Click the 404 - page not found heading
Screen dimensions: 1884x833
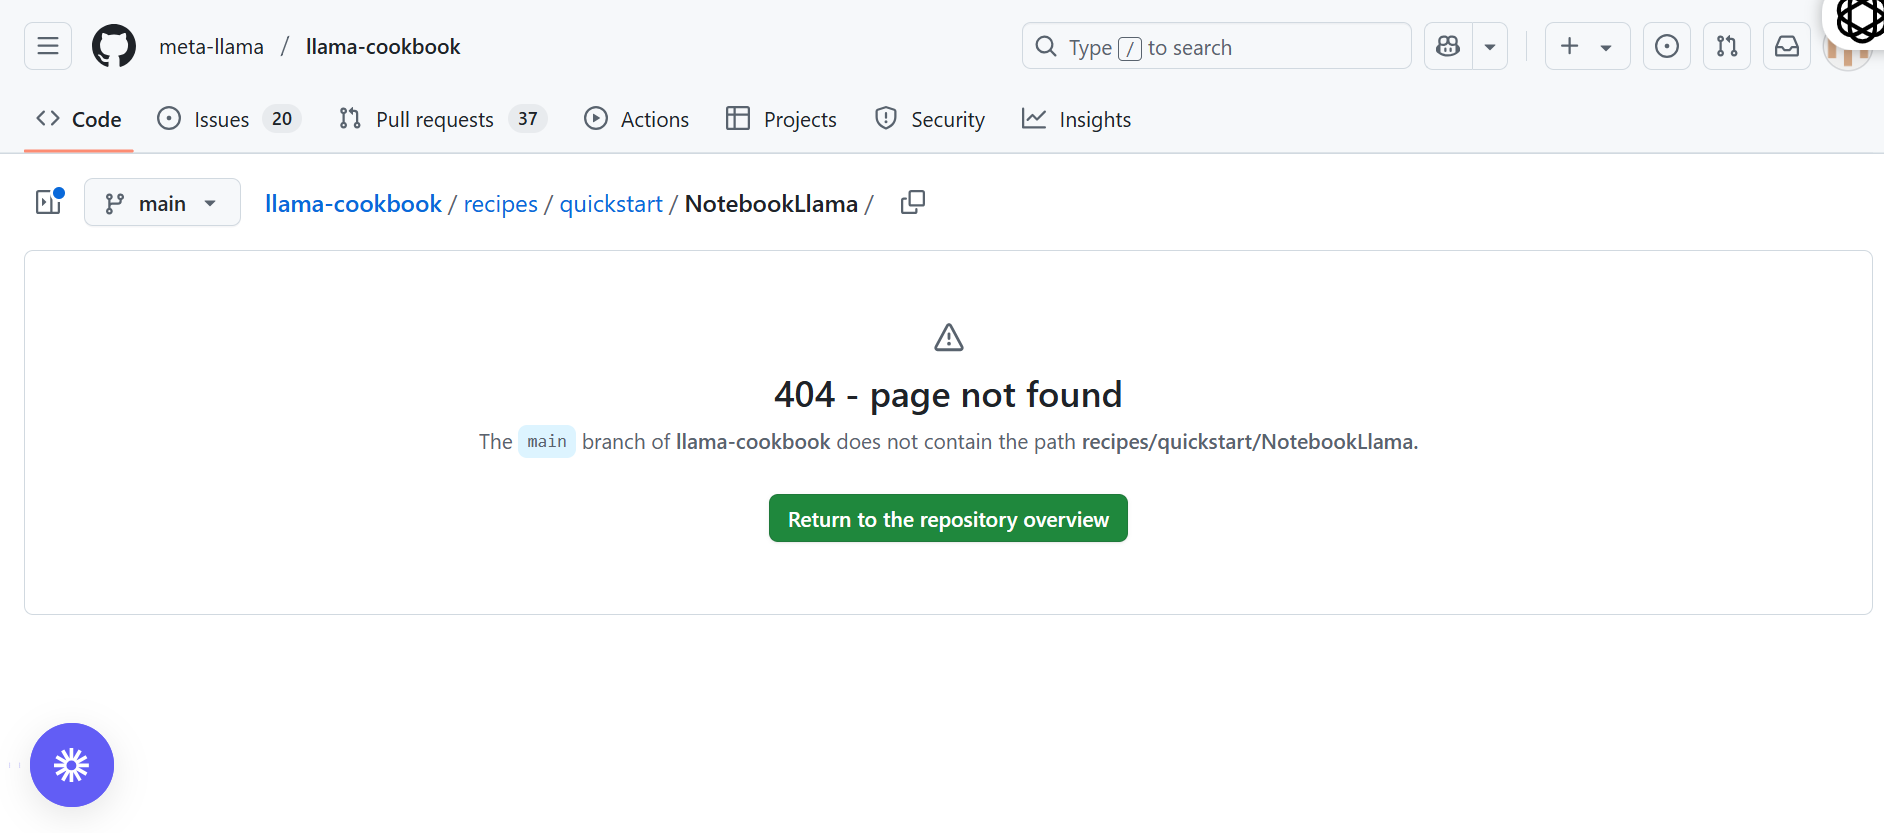click(x=948, y=394)
